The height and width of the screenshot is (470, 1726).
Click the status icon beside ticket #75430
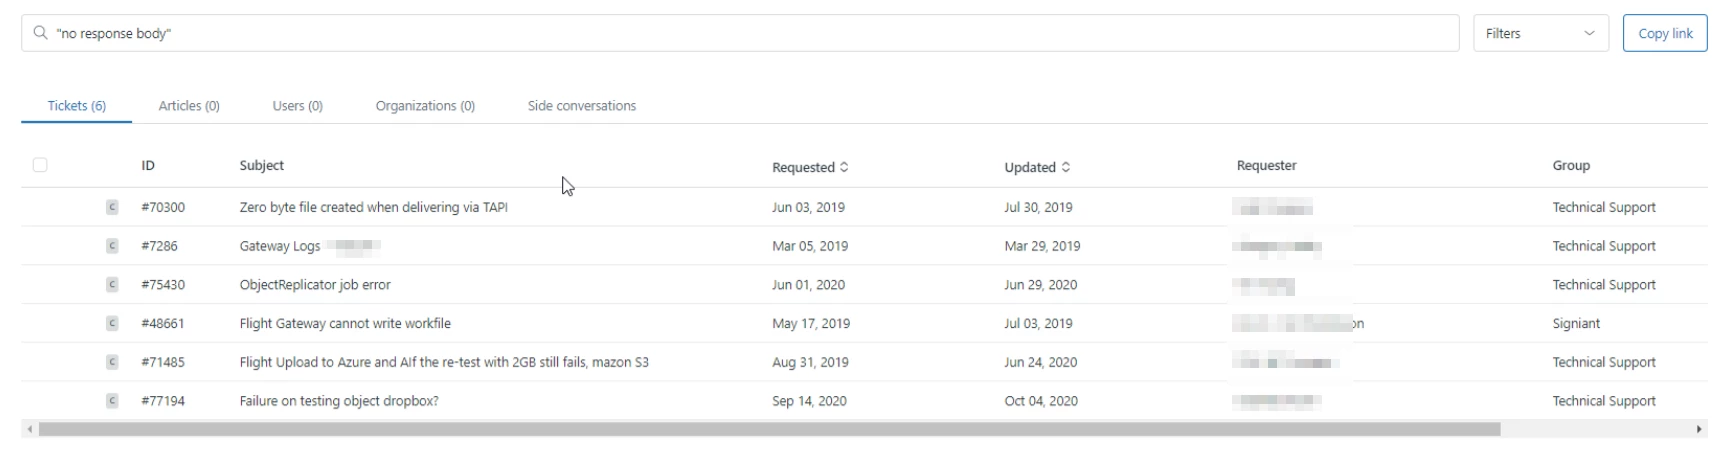[112, 285]
